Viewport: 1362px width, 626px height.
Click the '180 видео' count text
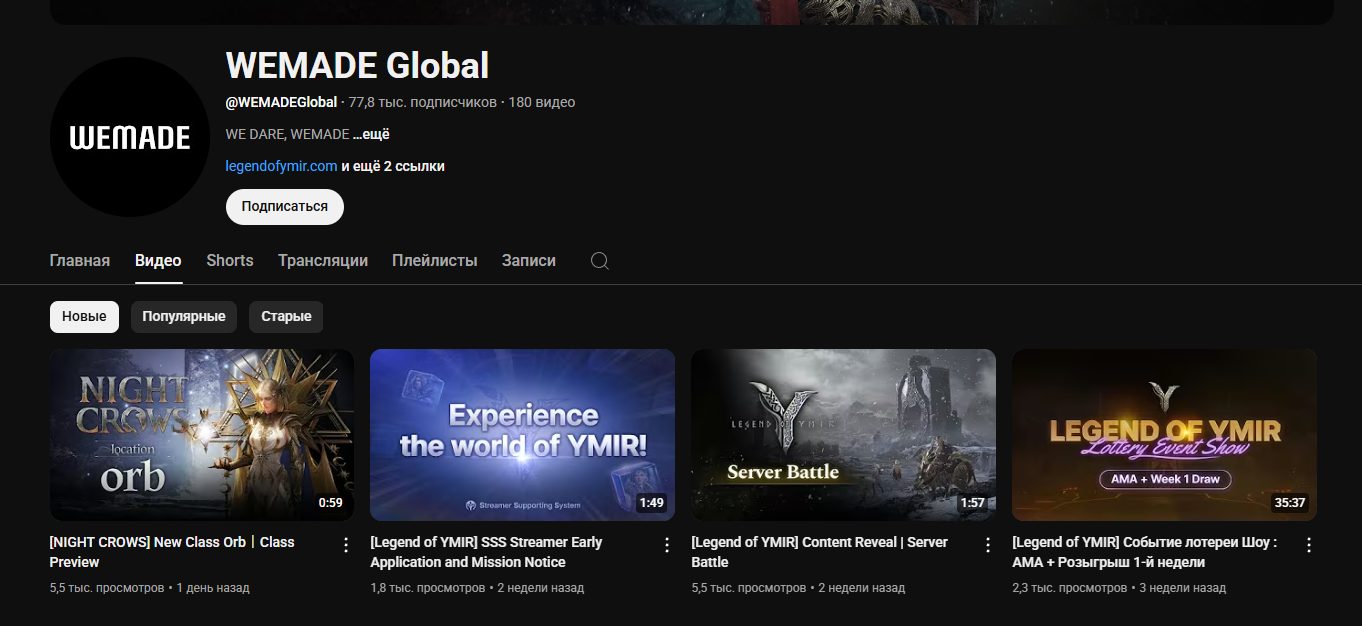542,102
